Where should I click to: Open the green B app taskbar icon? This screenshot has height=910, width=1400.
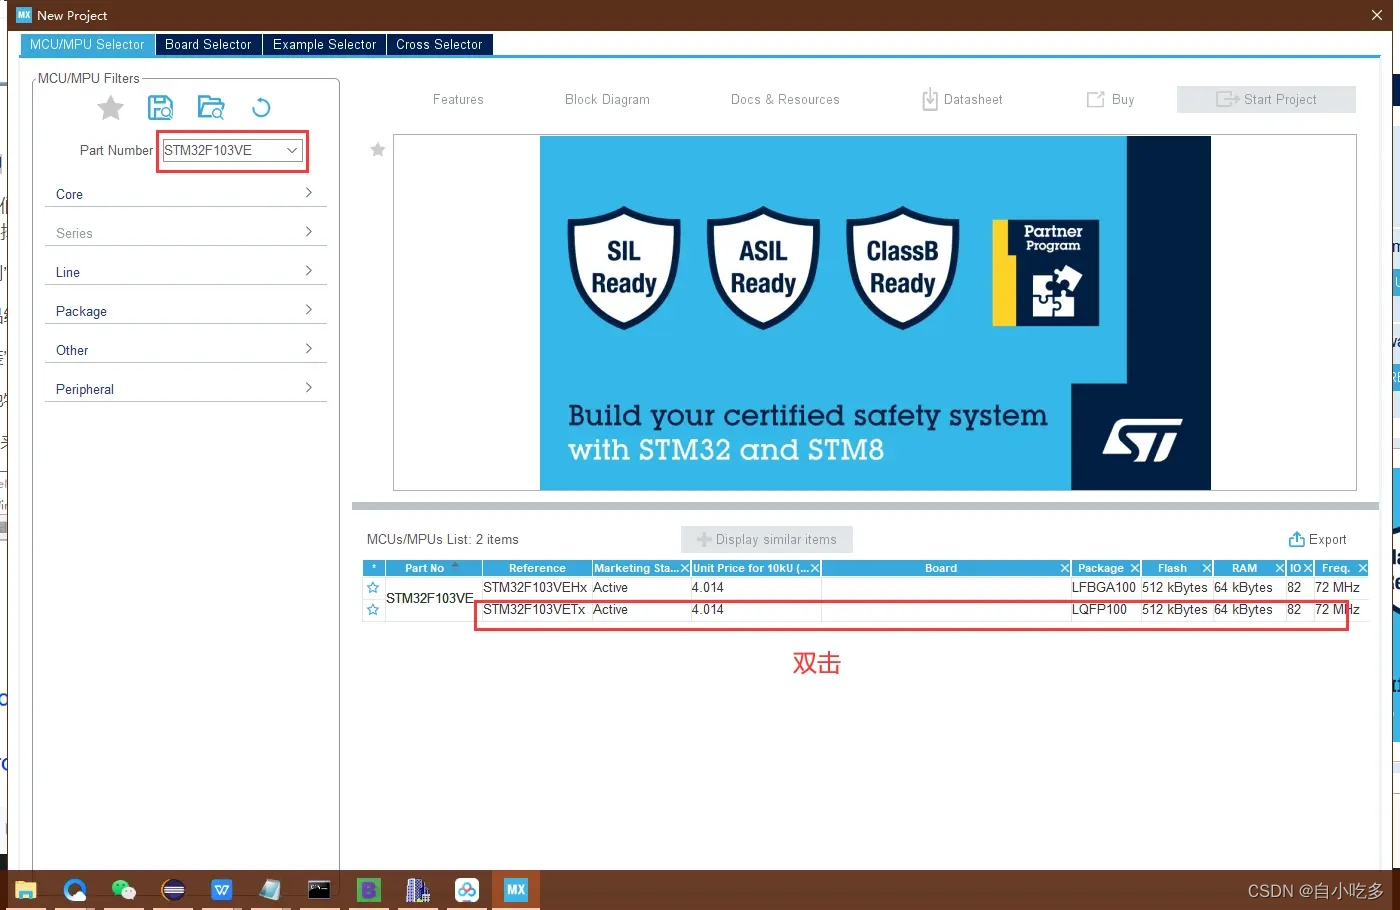pos(369,889)
